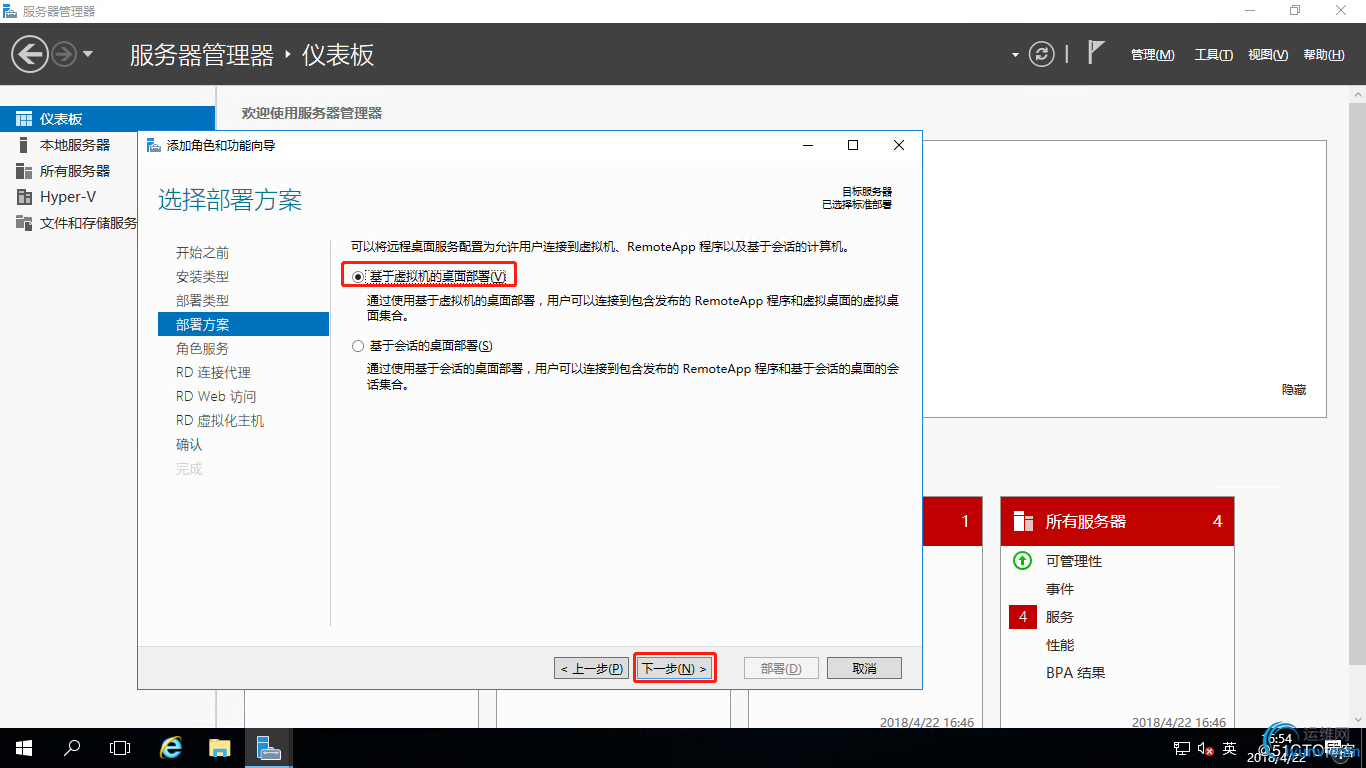Open the Windows Start menu
Image resolution: width=1366 pixels, height=768 pixels.
tap(23, 748)
